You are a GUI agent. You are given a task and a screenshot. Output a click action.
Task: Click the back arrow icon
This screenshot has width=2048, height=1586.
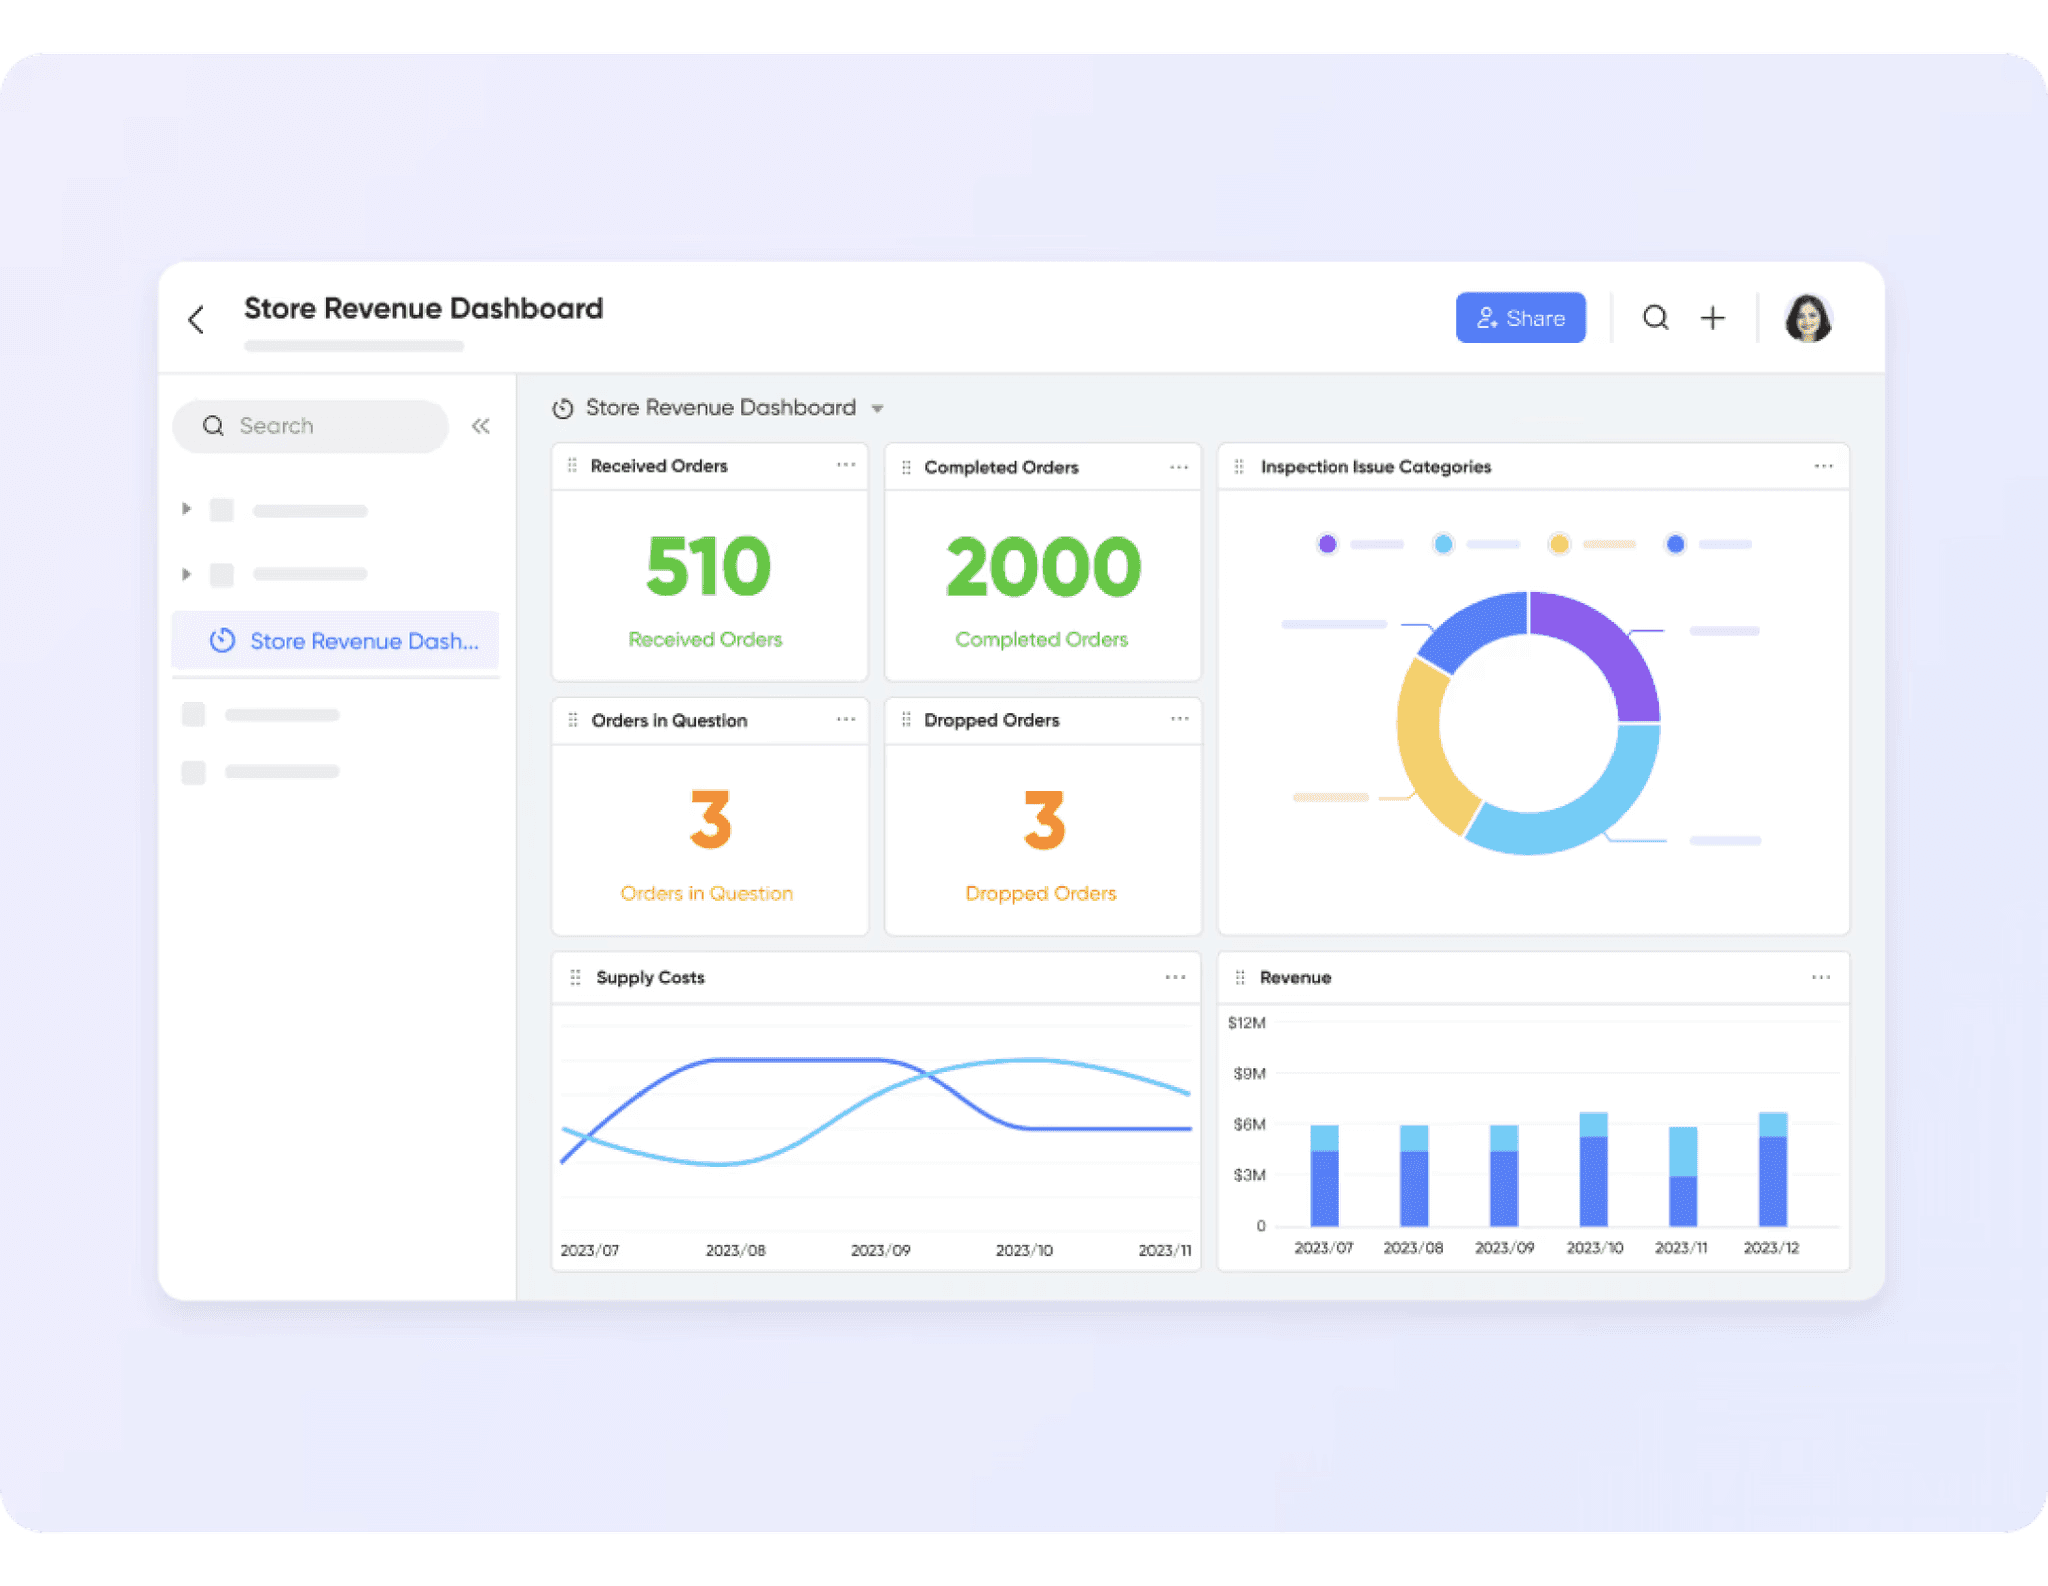196,320
